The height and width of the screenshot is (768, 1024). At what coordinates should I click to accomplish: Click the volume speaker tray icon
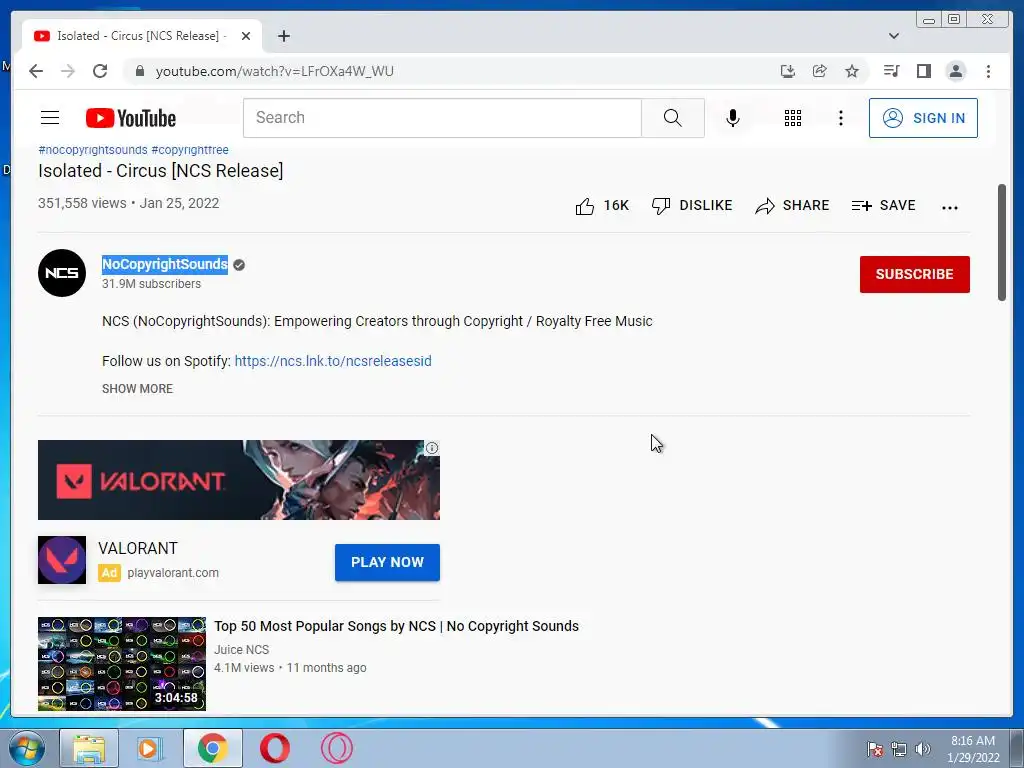pos(922,749)
